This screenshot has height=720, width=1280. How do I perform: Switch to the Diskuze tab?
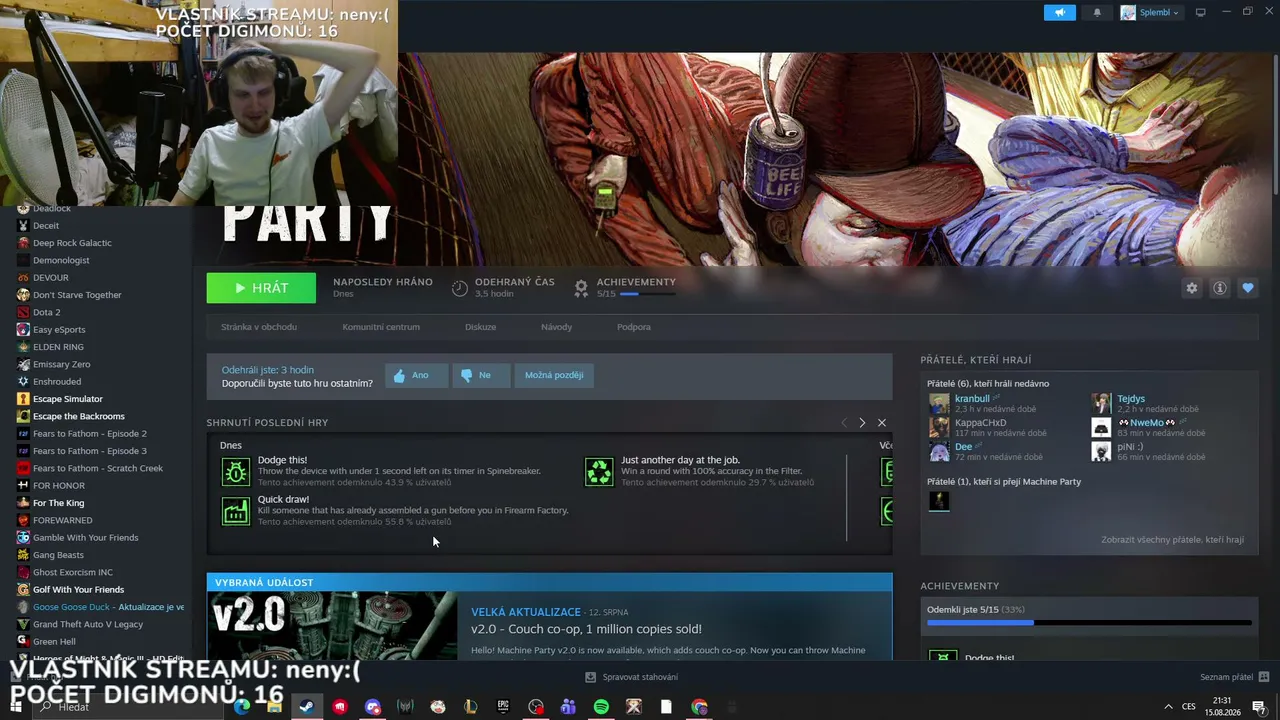[x=480, y=327]
